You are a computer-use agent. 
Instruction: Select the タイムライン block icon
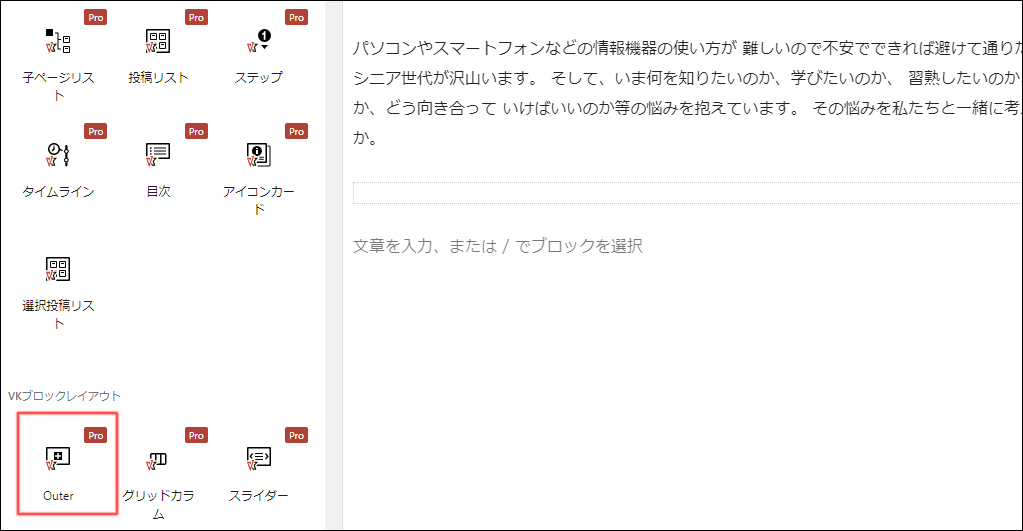click(58, 168)
